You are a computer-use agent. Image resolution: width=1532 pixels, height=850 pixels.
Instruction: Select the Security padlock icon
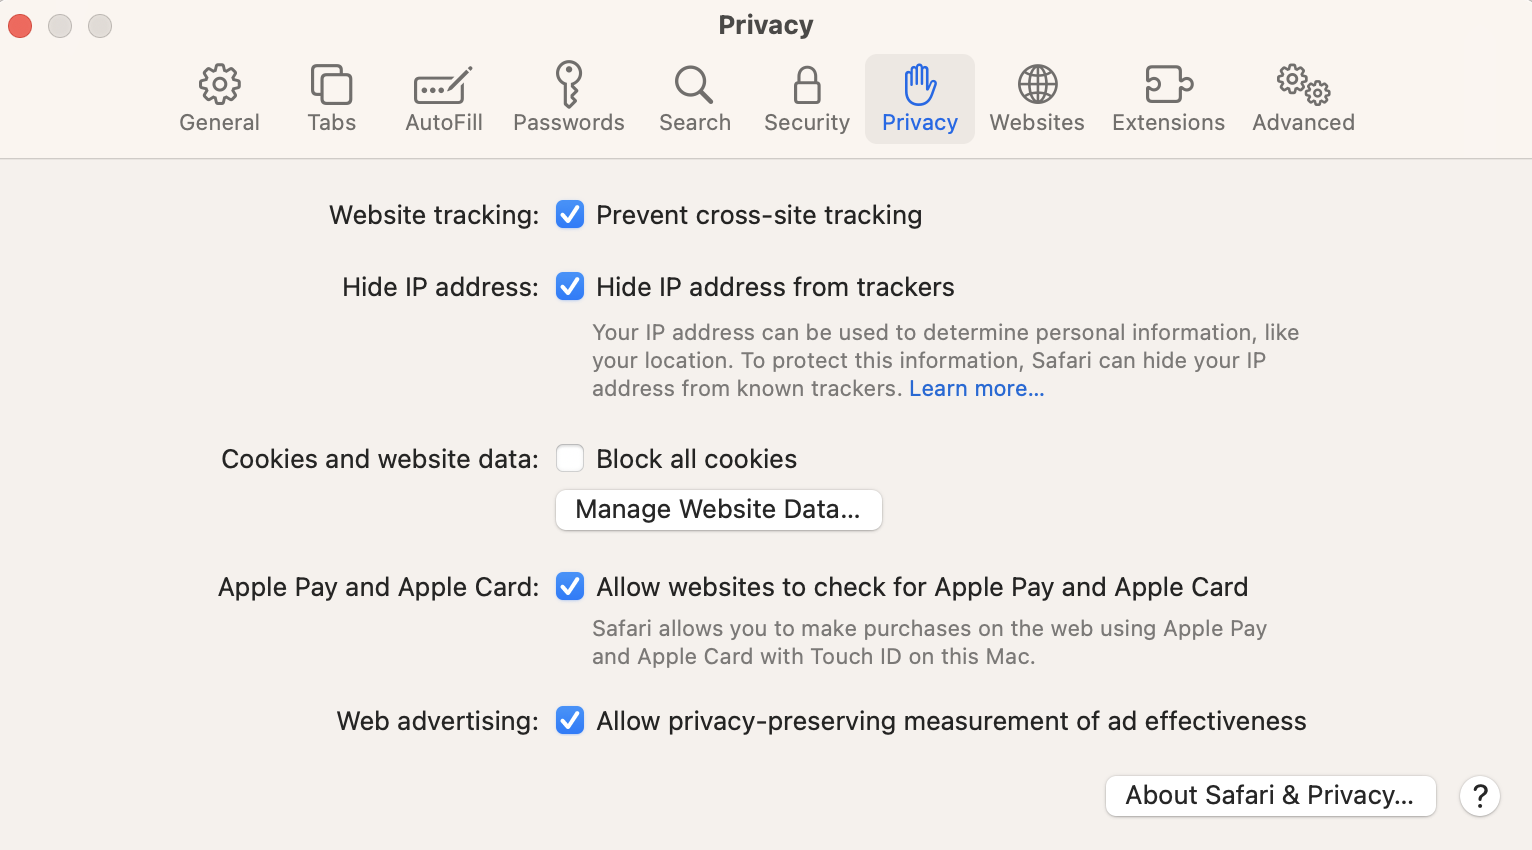pos(807,86)
